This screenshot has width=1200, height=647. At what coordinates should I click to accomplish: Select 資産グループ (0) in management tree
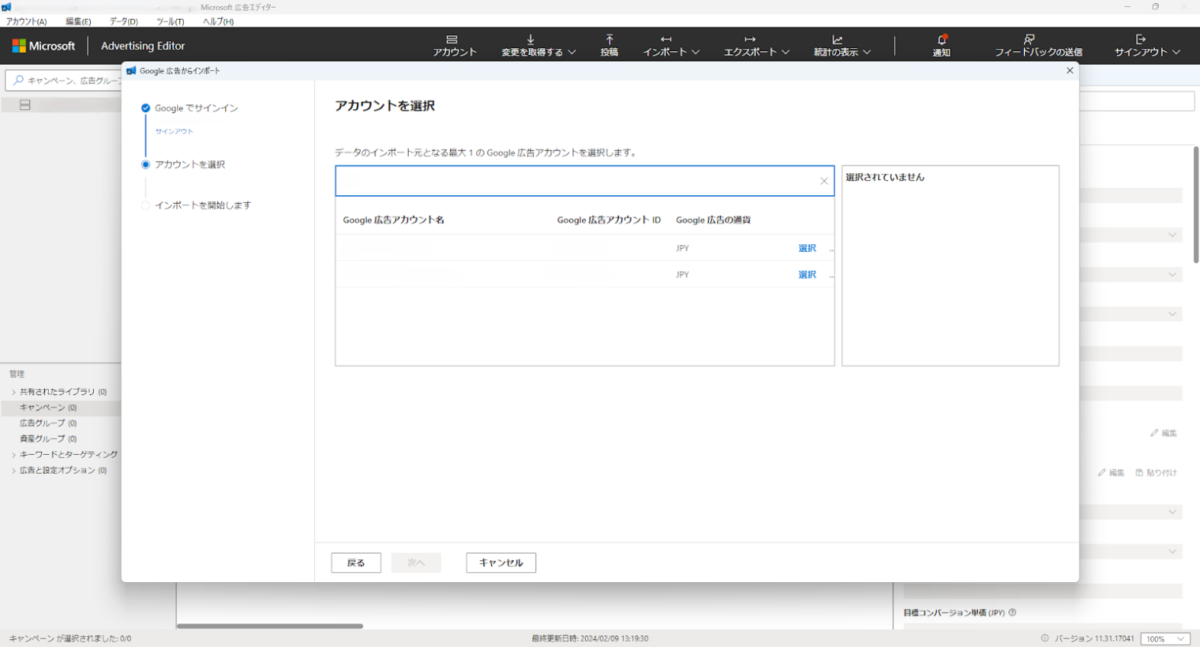[x=48, y=439]
